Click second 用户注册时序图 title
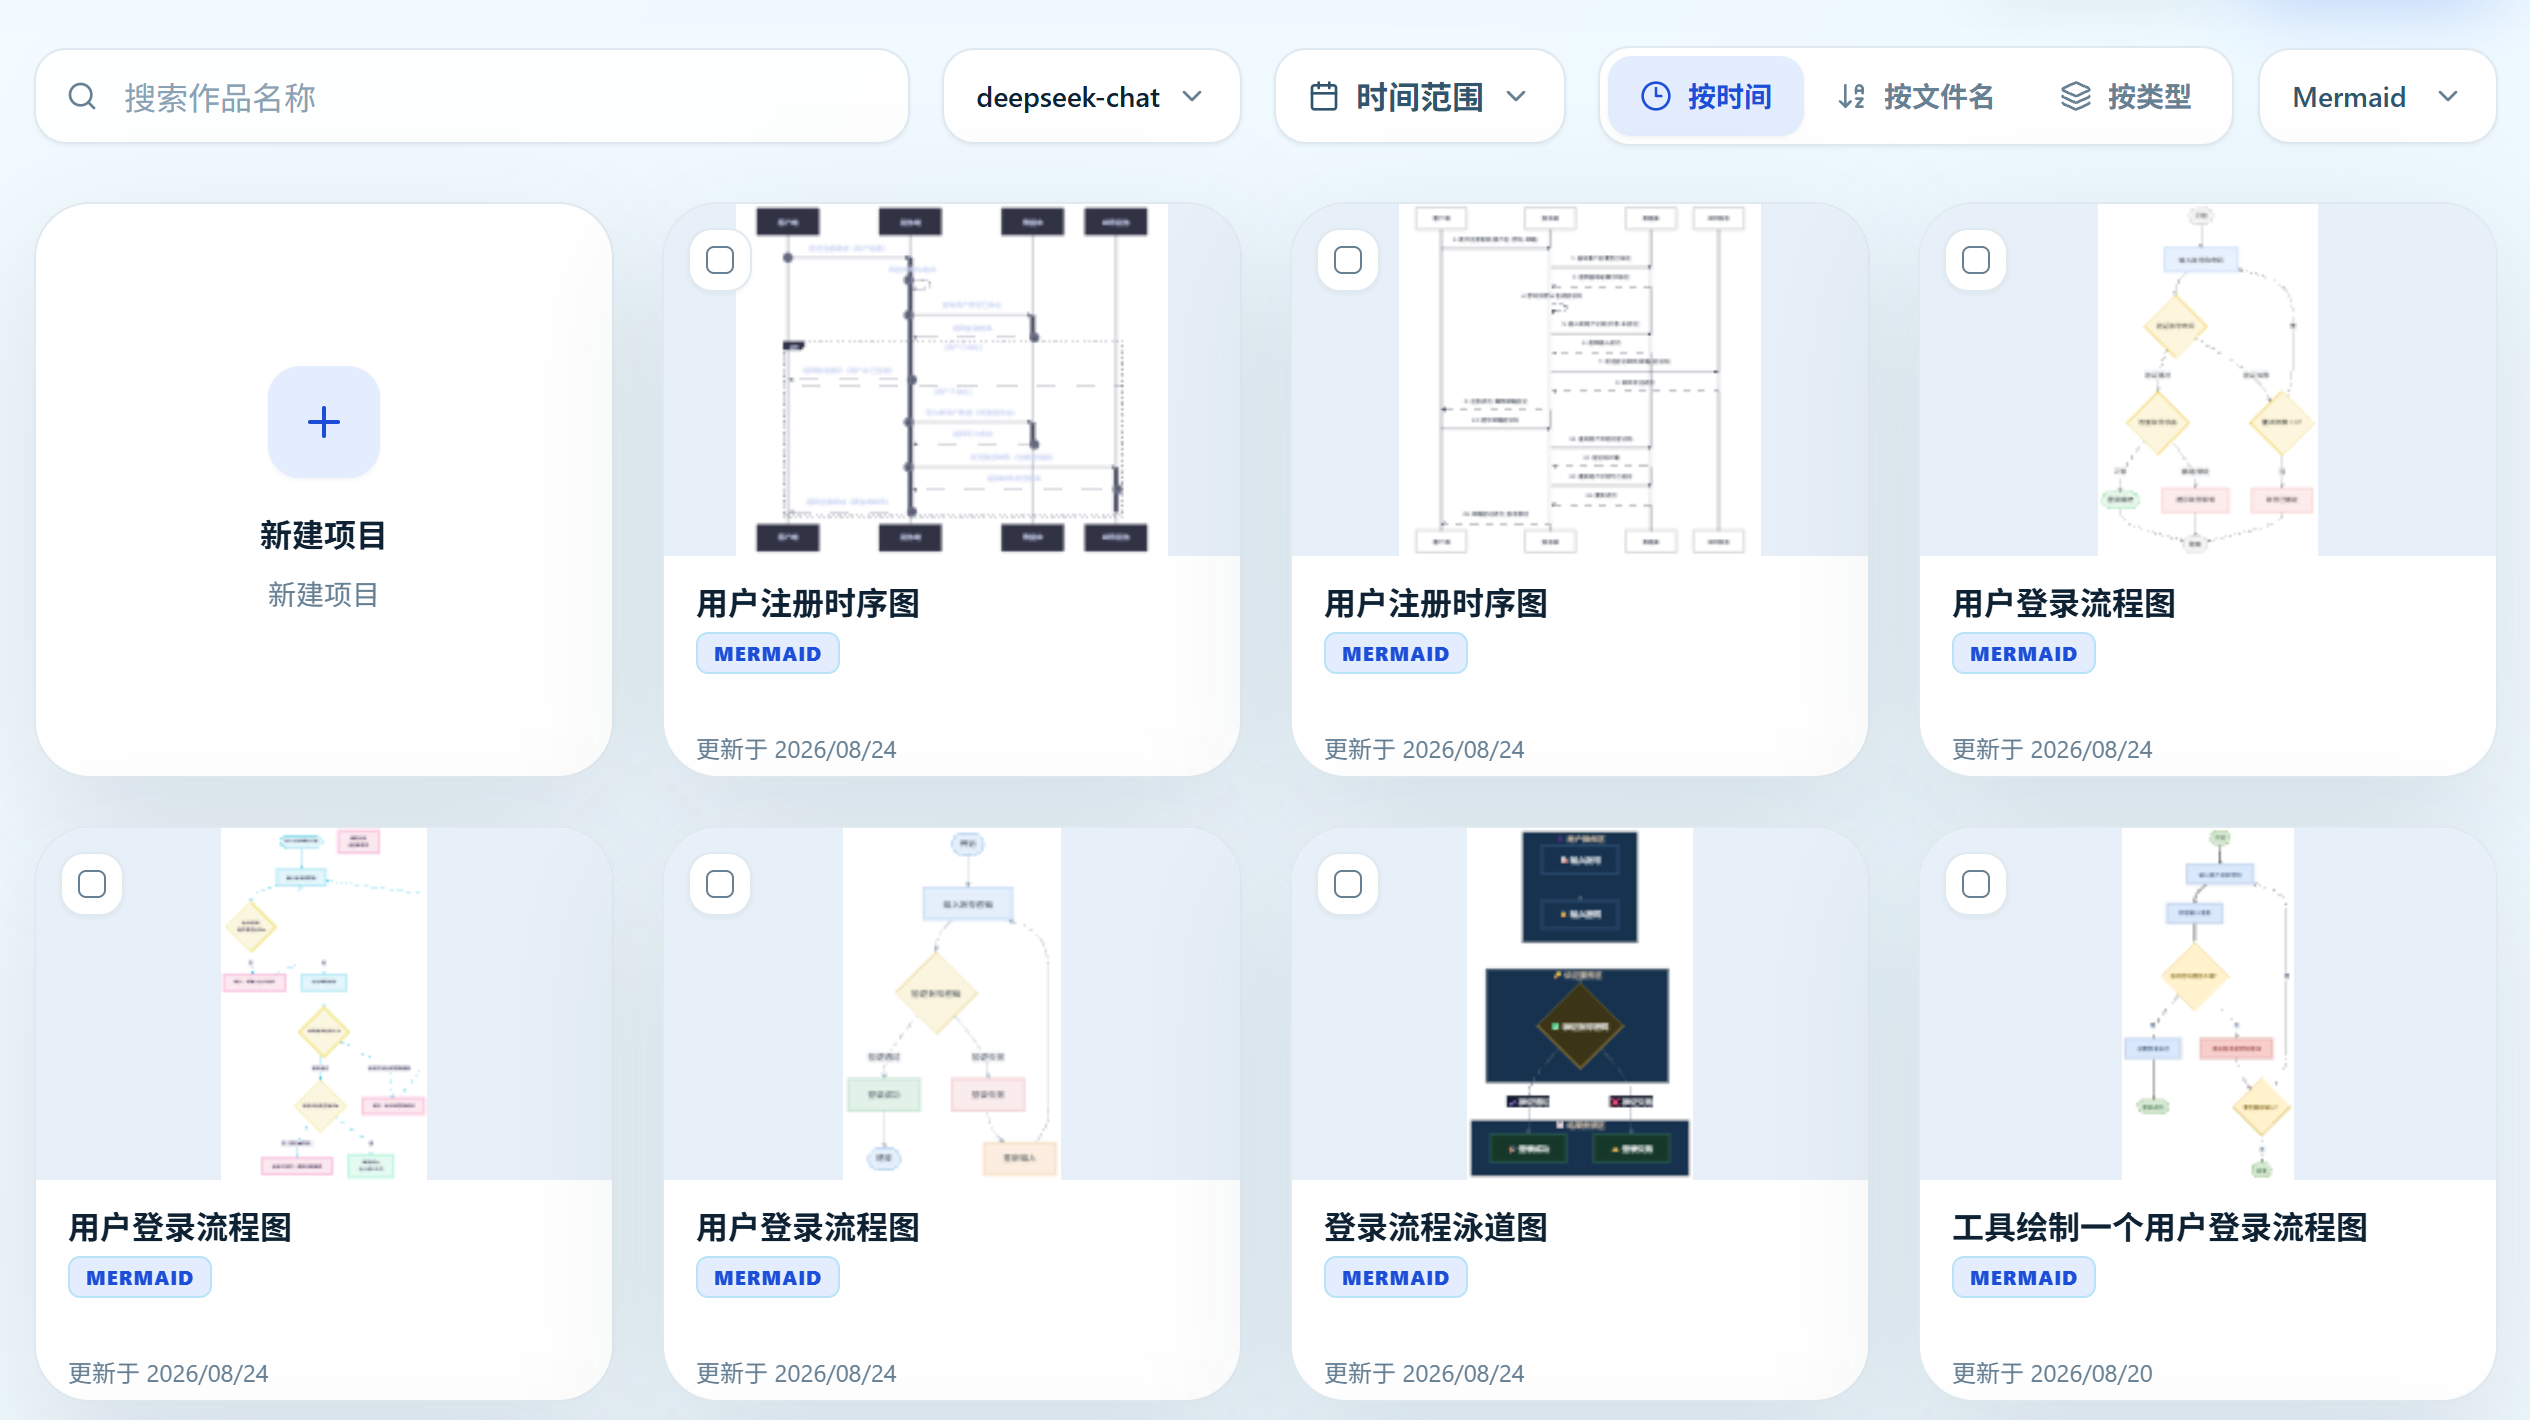 tap(1436, 604)
